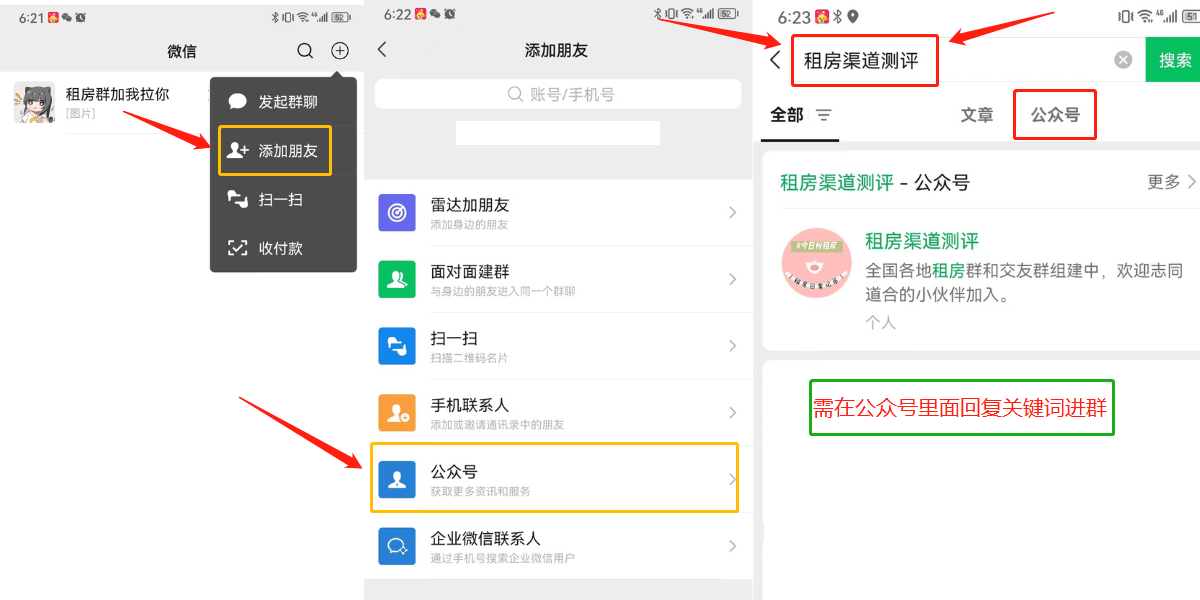Switch to the 公众号 tab in search results
Image resolution: width=1200 pixels, height=600 pixels.
tap(1056, 115)
